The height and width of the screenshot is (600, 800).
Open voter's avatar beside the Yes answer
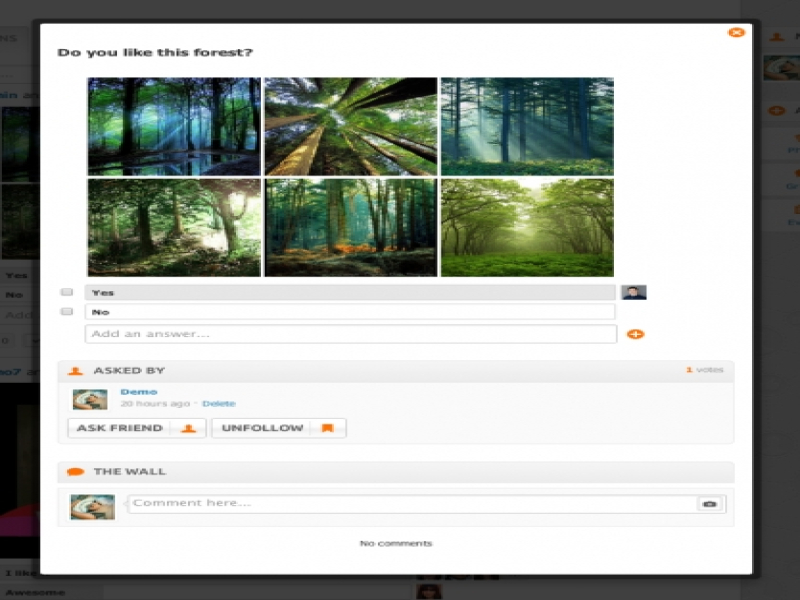click(x=633, y=293)
